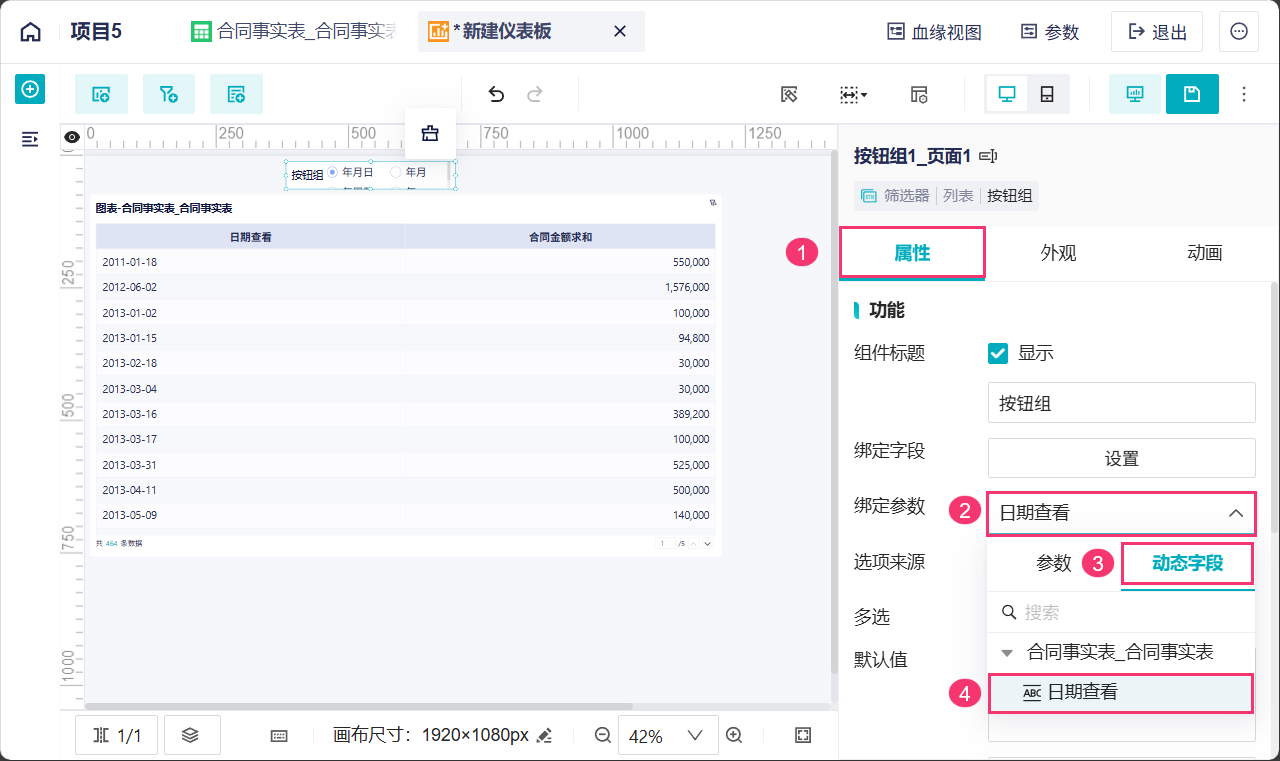Image resolution: width=1280 pixels, height=761 pixels.
Task: Rename component via icon beside 按钮组1_页面1
Action: coord(989,156)
